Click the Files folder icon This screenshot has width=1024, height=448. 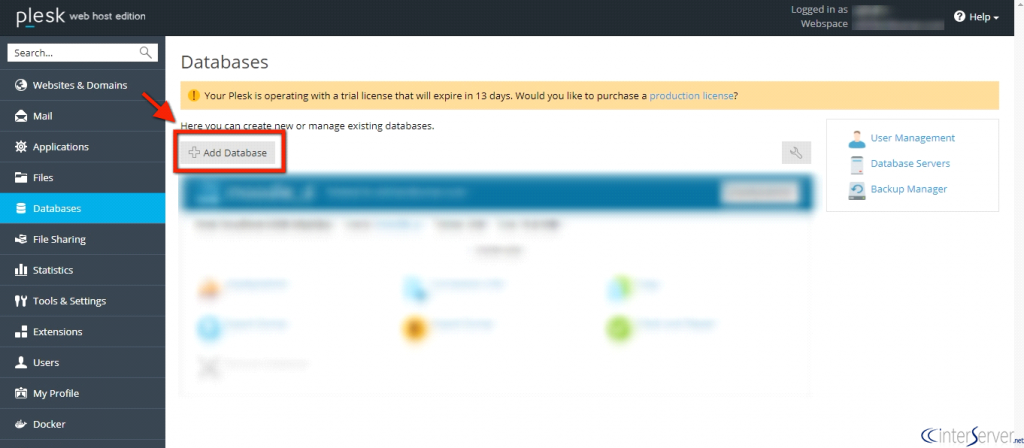pos(21,178)
